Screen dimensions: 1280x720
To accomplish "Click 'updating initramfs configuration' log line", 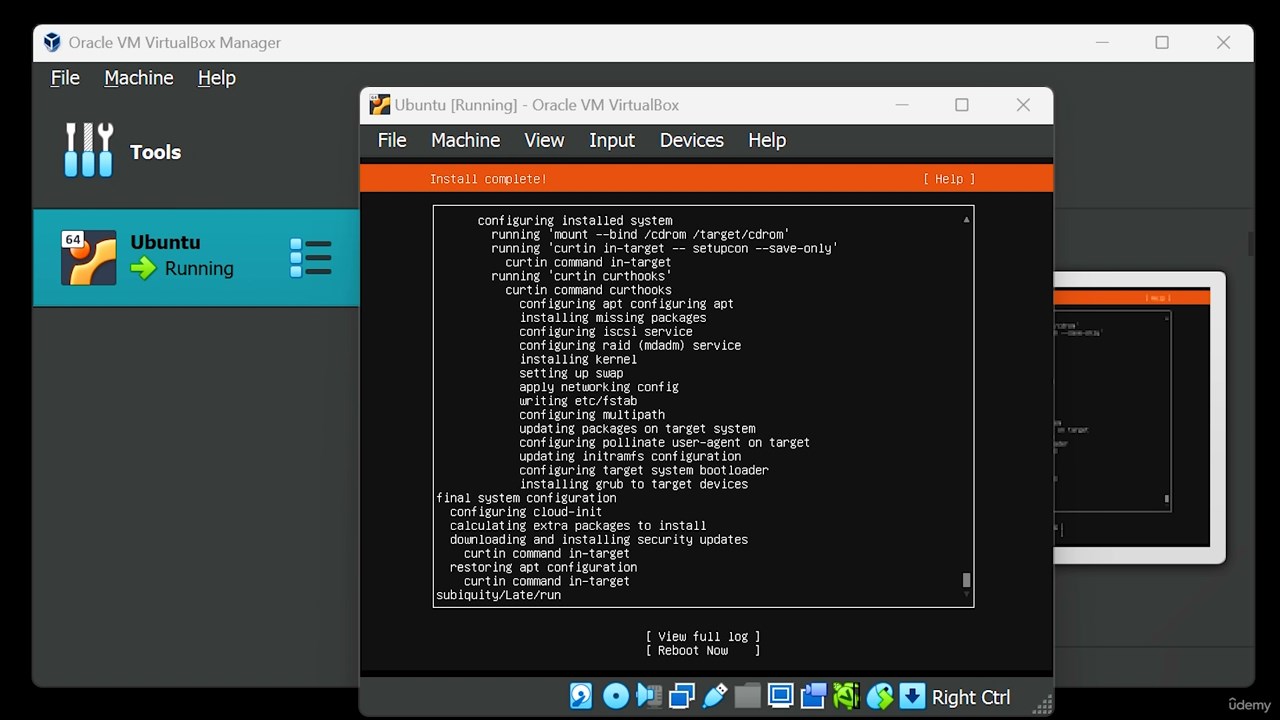I will [x=630, y=456].
